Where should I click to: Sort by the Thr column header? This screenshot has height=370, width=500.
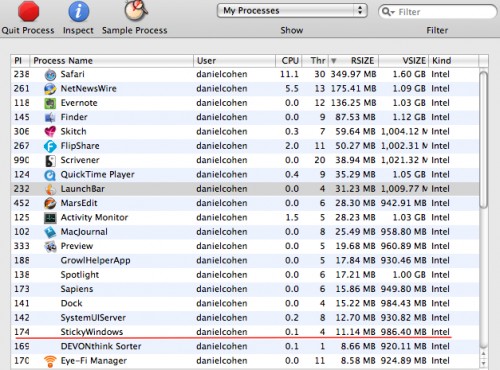pyautogui.click(x=315, y=61)
